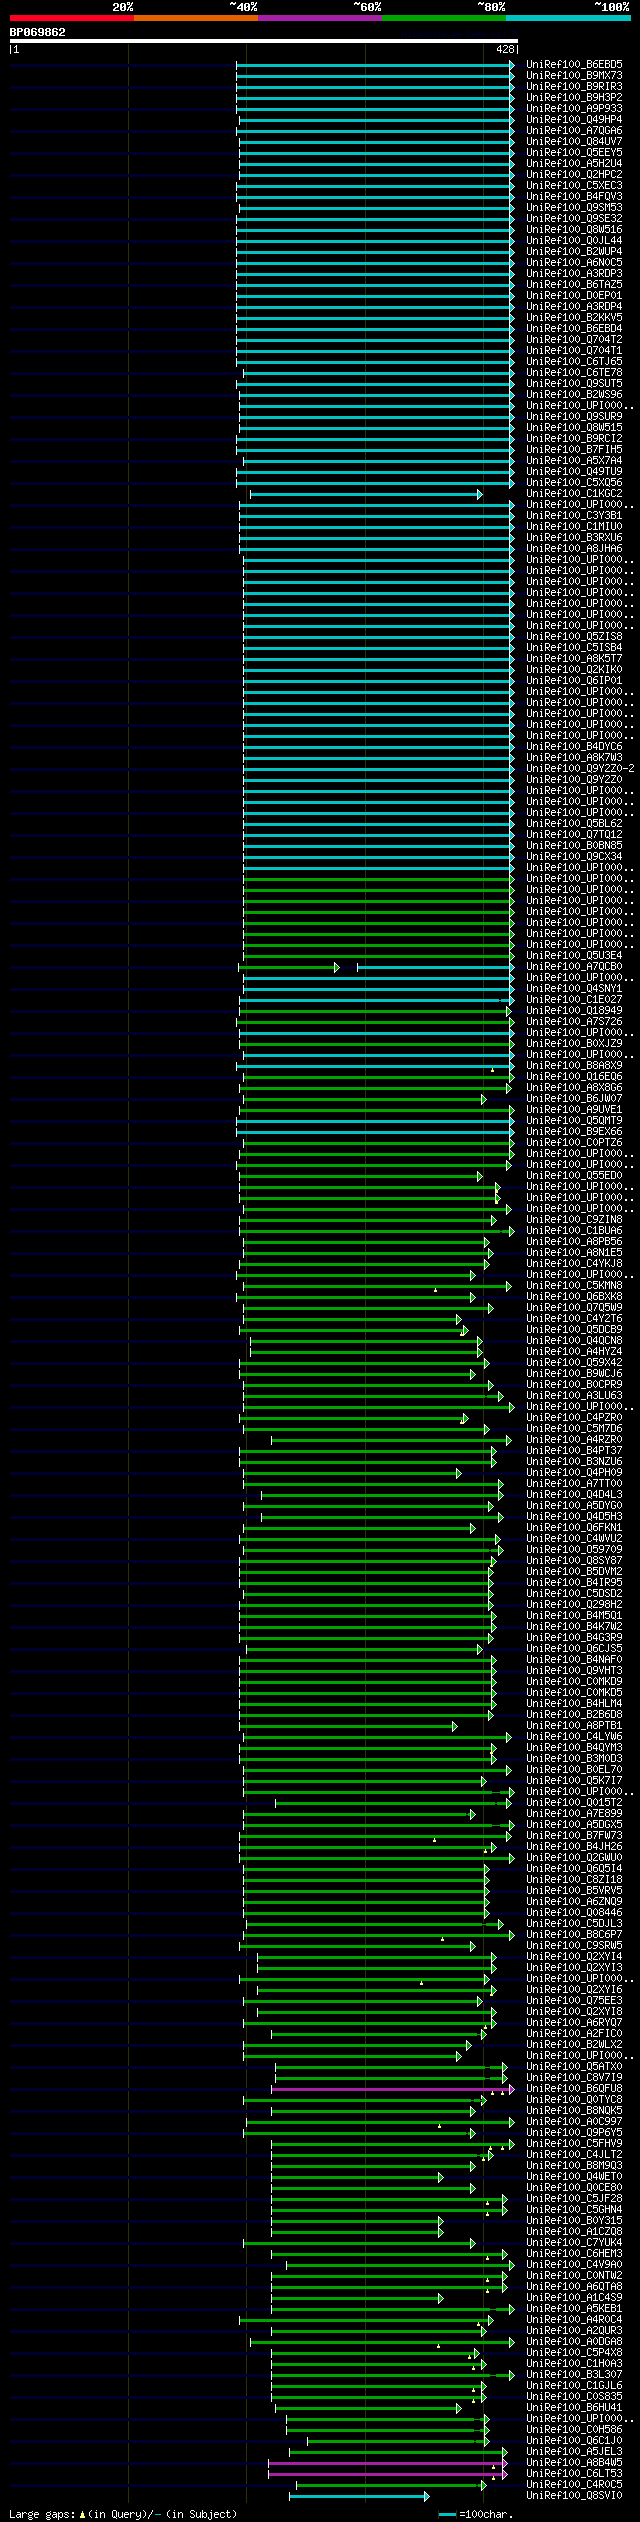Select hit label UniRef100_C6LT53
The image size is (640, 2522).
574,2474
